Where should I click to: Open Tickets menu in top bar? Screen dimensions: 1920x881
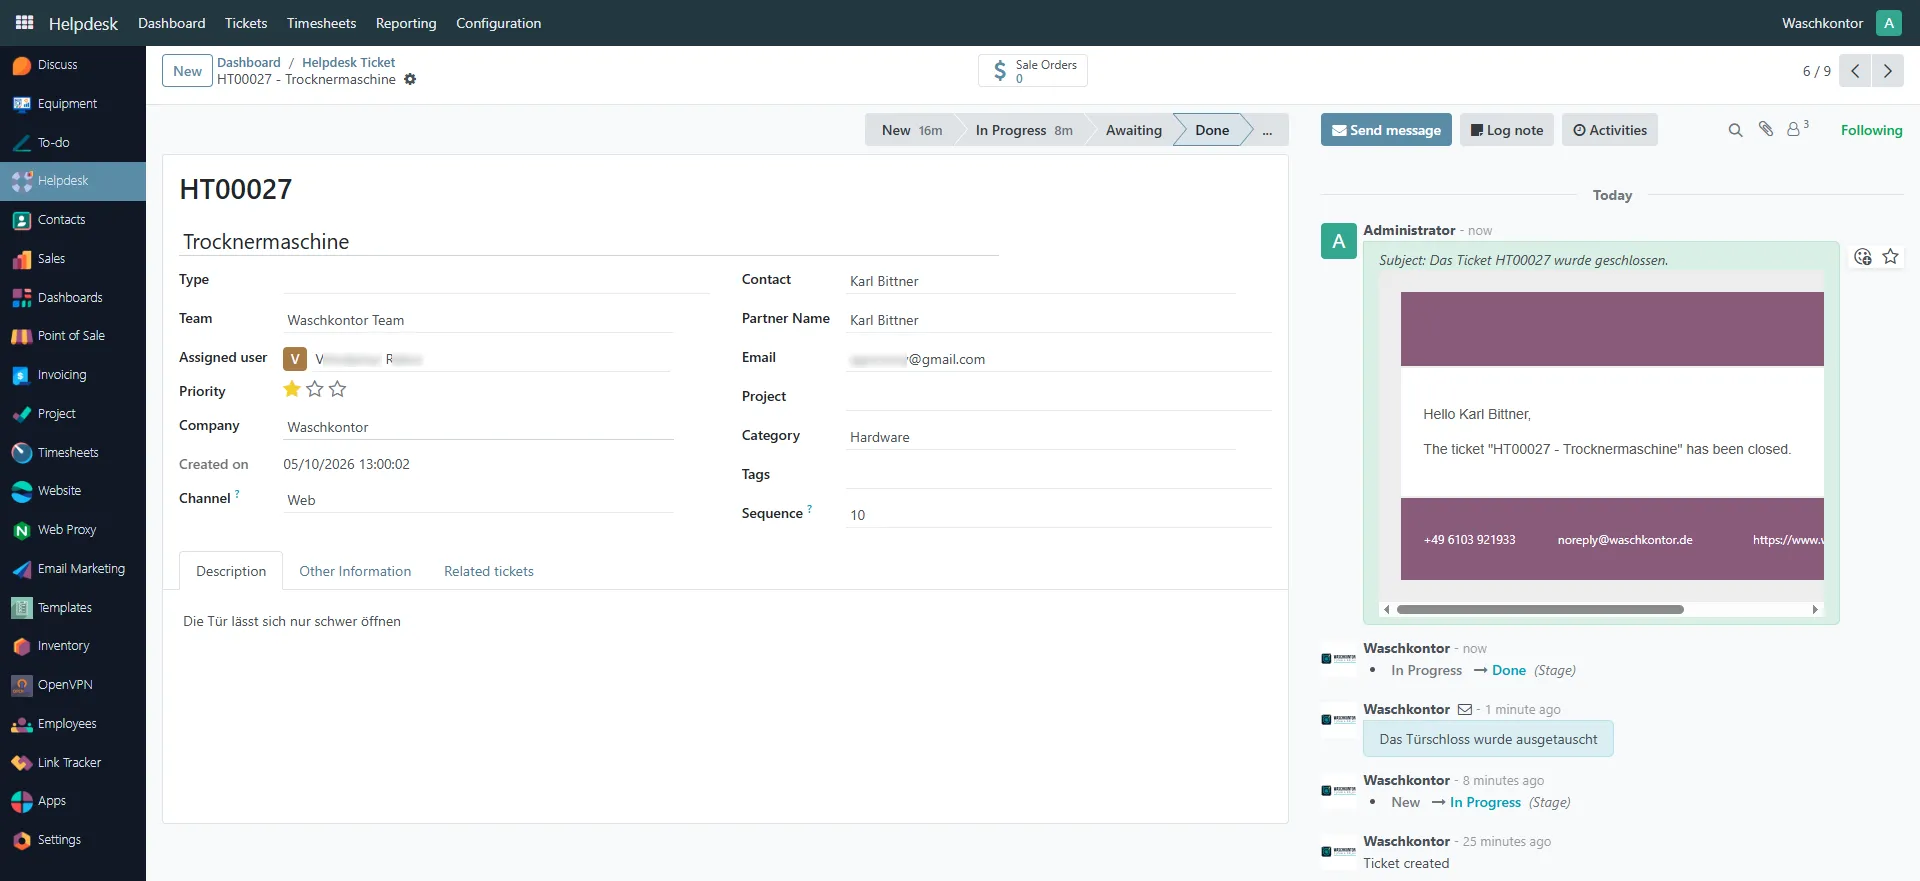click(x=246, y=23)
